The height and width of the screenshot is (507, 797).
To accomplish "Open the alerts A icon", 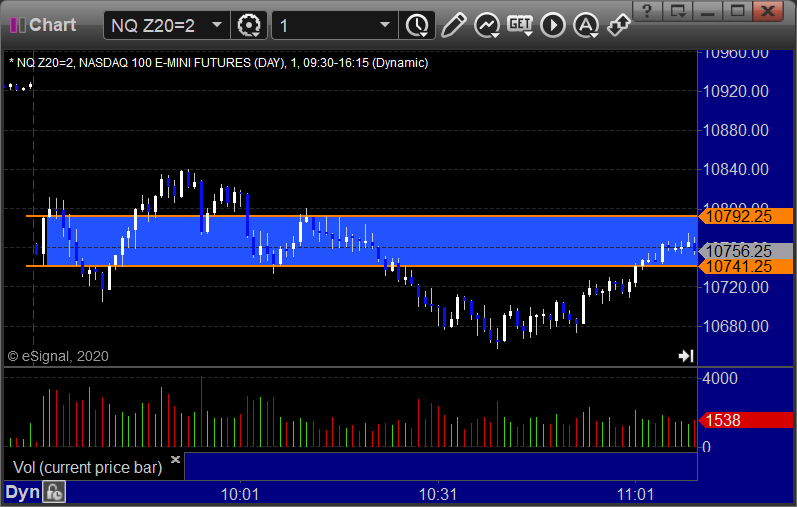I will 586,25.
